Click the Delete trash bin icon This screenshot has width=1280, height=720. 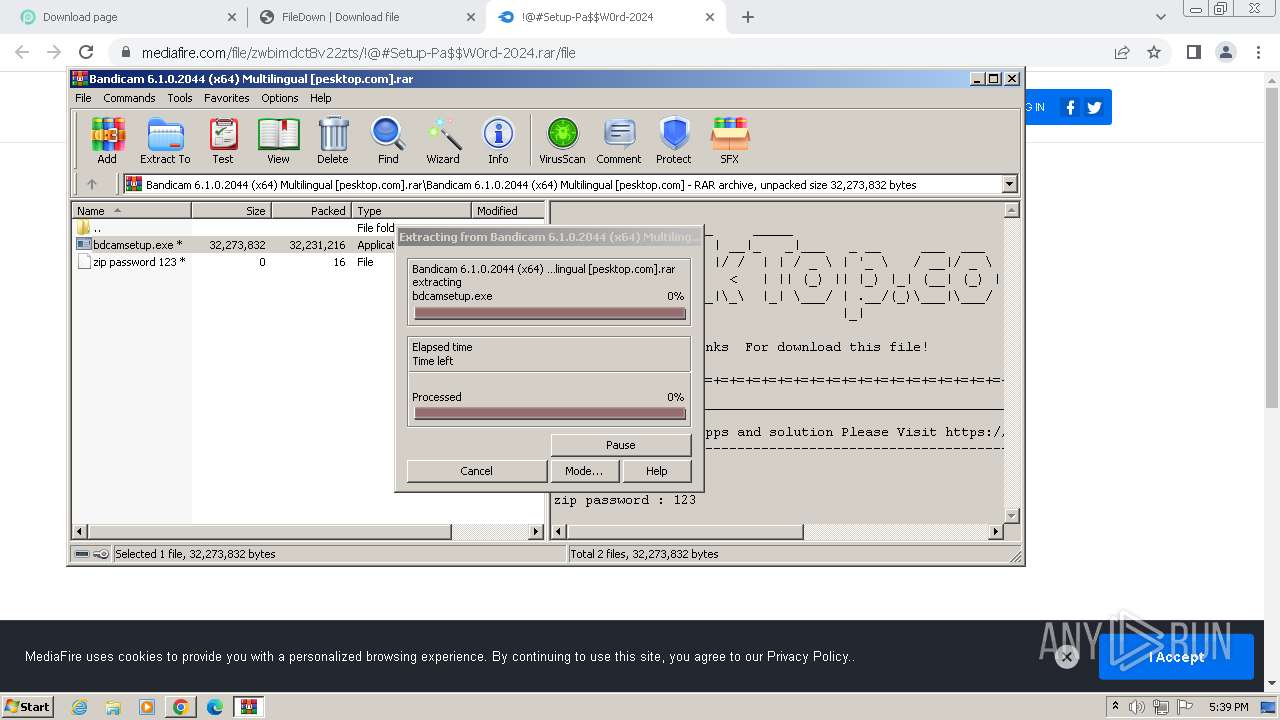[333, 140]
